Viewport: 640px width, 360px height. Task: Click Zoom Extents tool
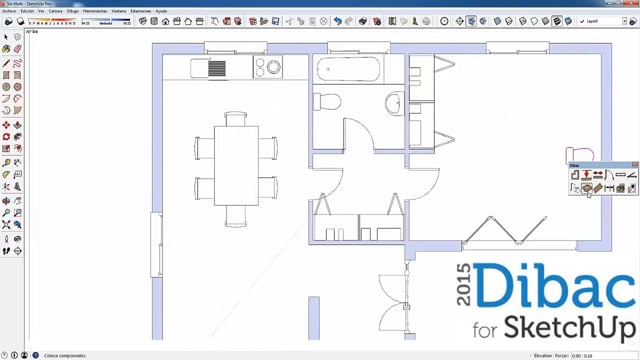6,224
